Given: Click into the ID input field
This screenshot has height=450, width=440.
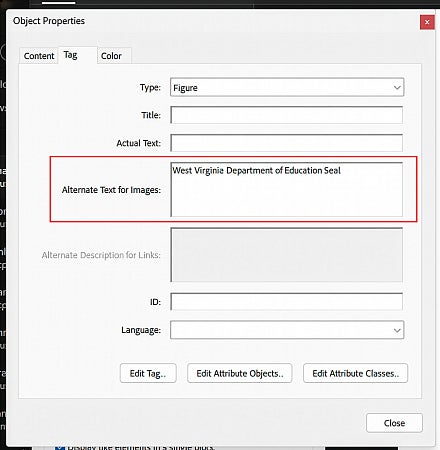Looking at the screenshot, I should [x=287, y=302].
